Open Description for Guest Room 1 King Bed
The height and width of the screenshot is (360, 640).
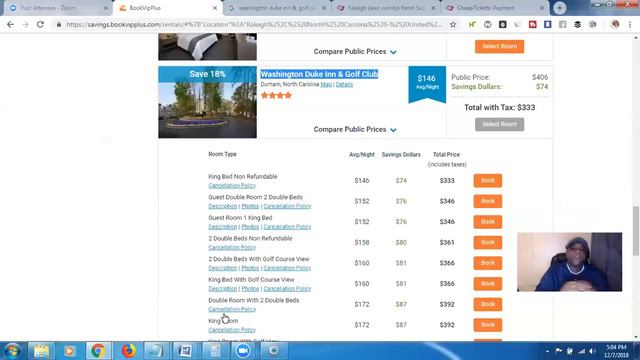point(222,227)
